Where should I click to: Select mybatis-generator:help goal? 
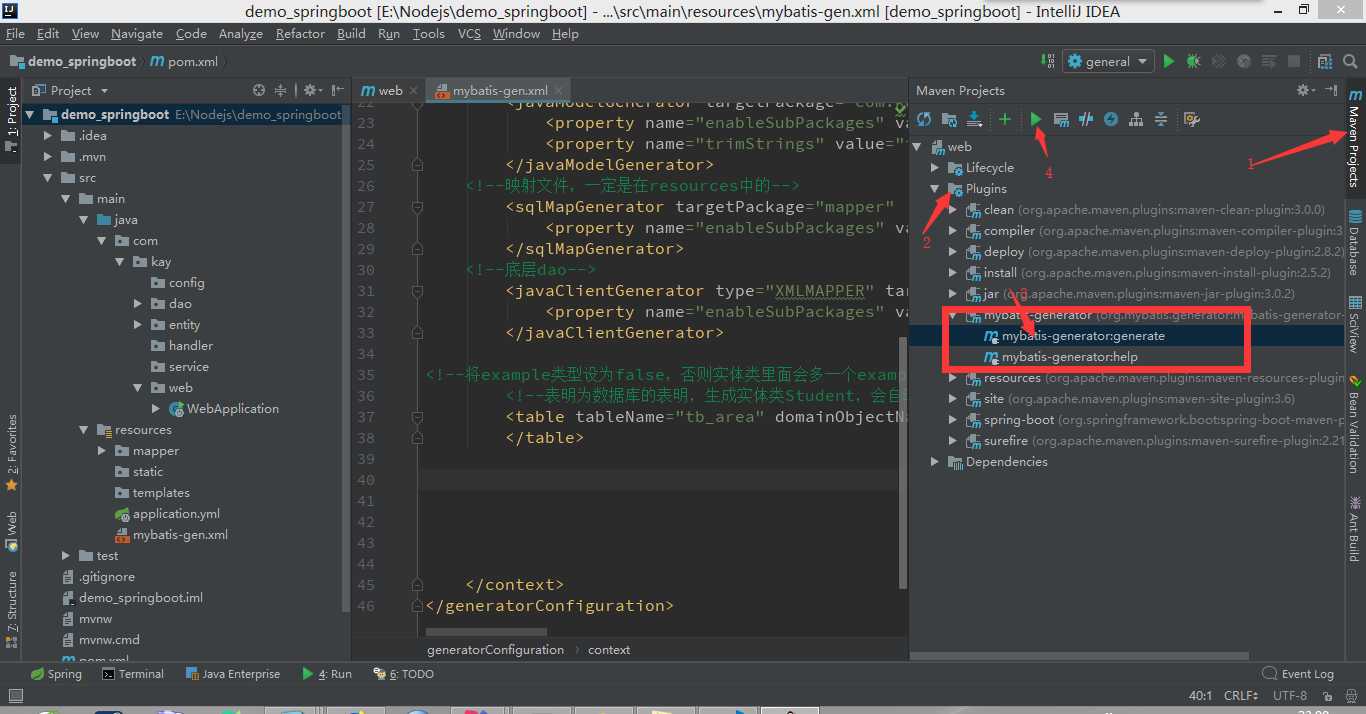pyautogui.click(x=1069, y=357)
